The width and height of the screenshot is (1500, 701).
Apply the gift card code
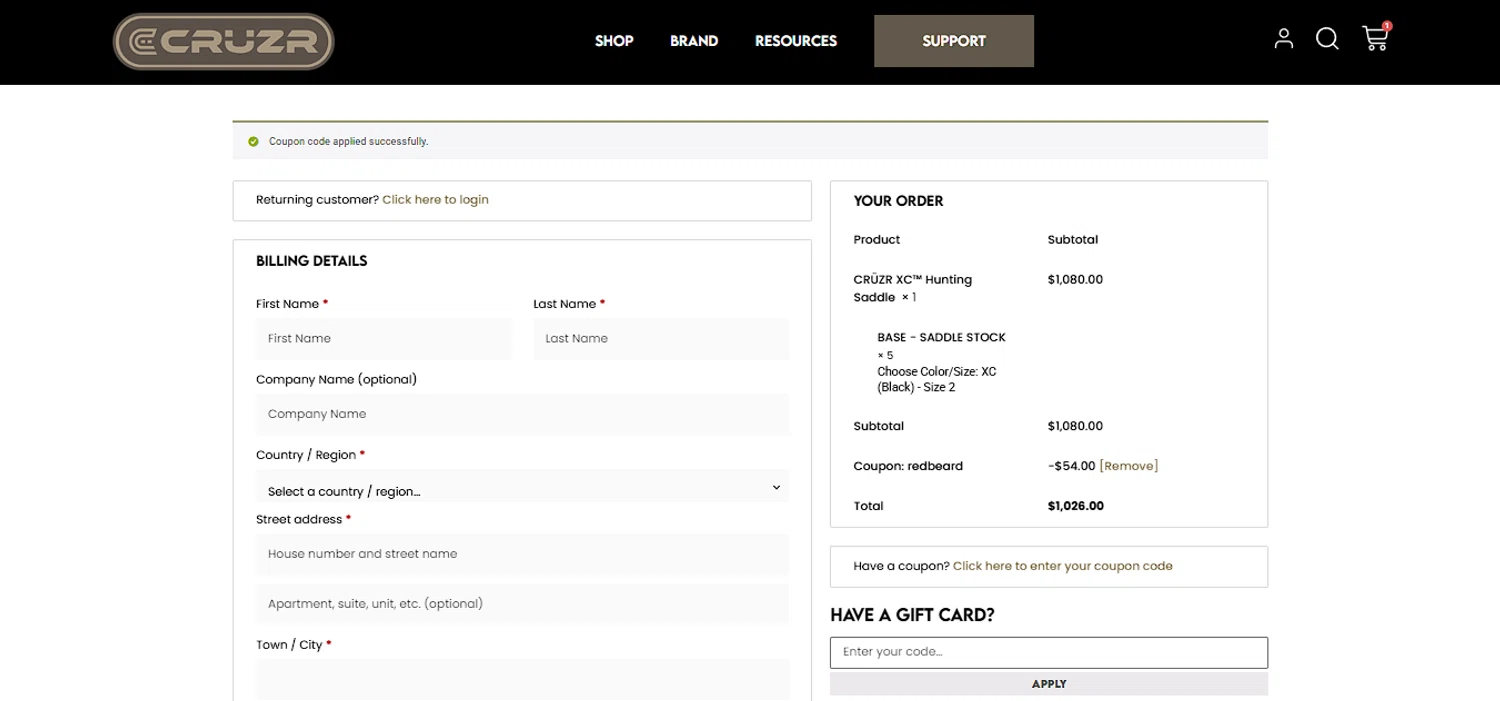(x=1049, y=684)
